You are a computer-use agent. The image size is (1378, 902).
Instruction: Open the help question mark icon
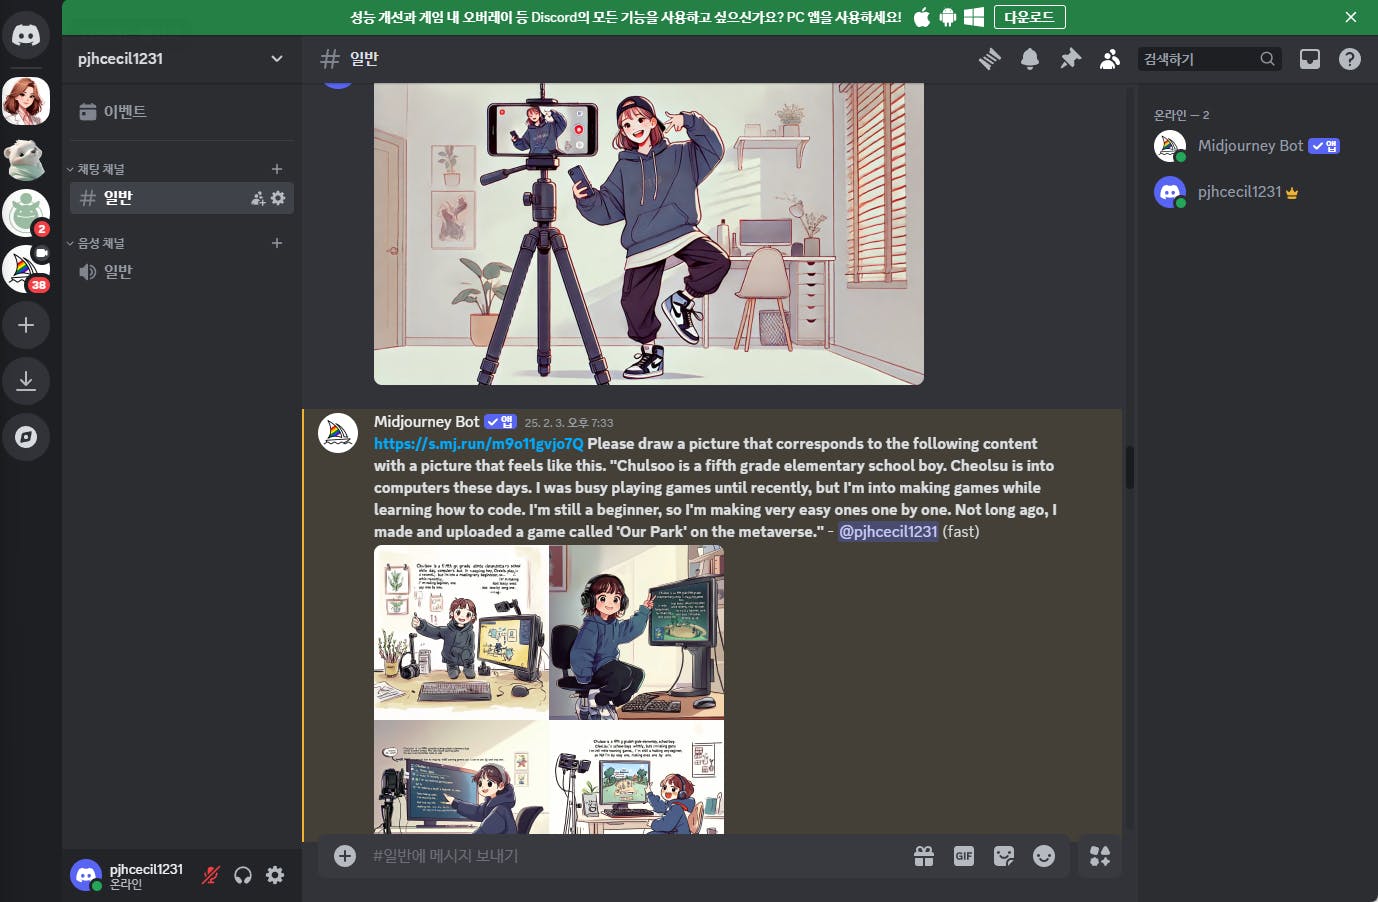point(1350,59)
